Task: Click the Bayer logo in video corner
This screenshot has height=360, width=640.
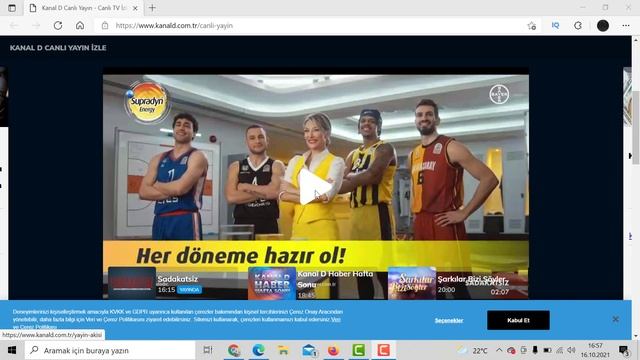Action: point(499,94)
